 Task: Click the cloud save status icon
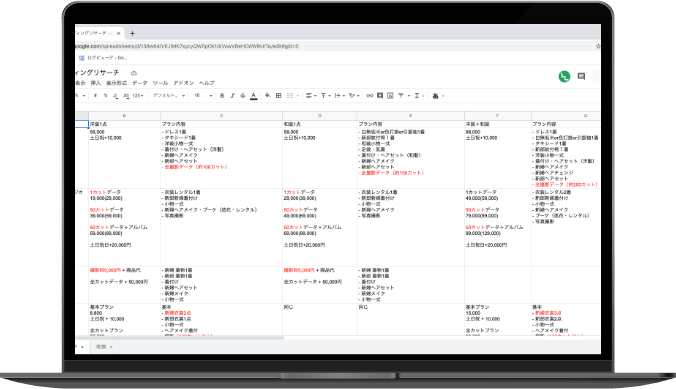coord(134,73)
